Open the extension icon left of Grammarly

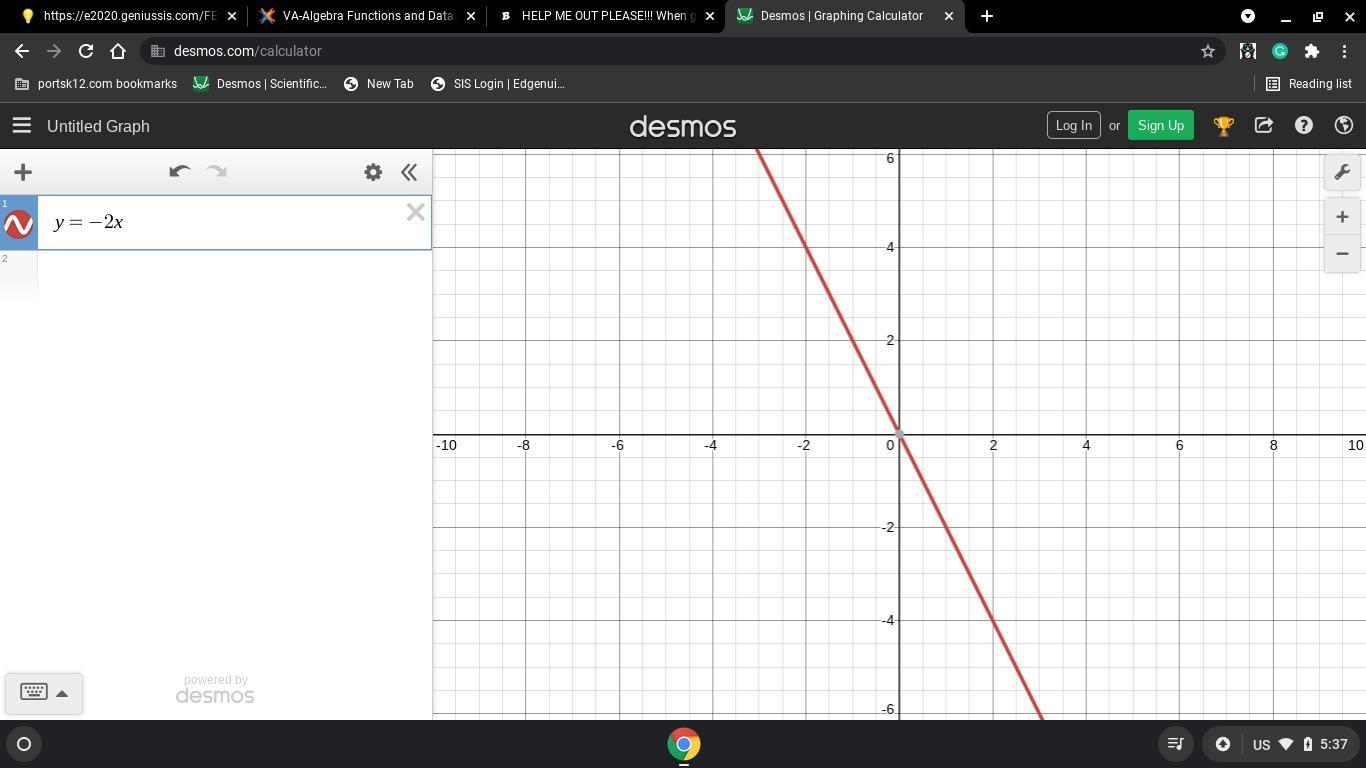[1248, 51]
